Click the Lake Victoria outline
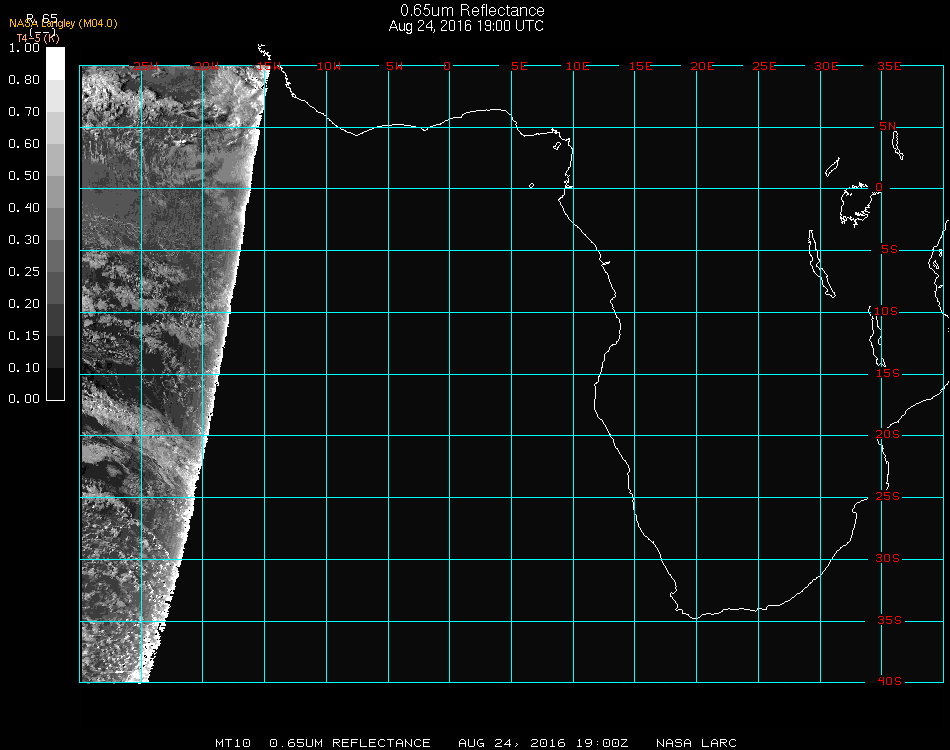Viewport: 950px width, 750px height. (x=856, y=203)
